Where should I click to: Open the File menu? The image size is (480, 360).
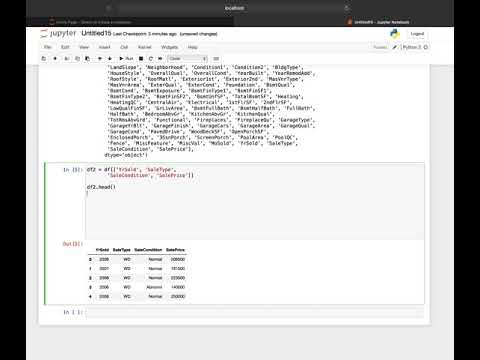[48, 47]
